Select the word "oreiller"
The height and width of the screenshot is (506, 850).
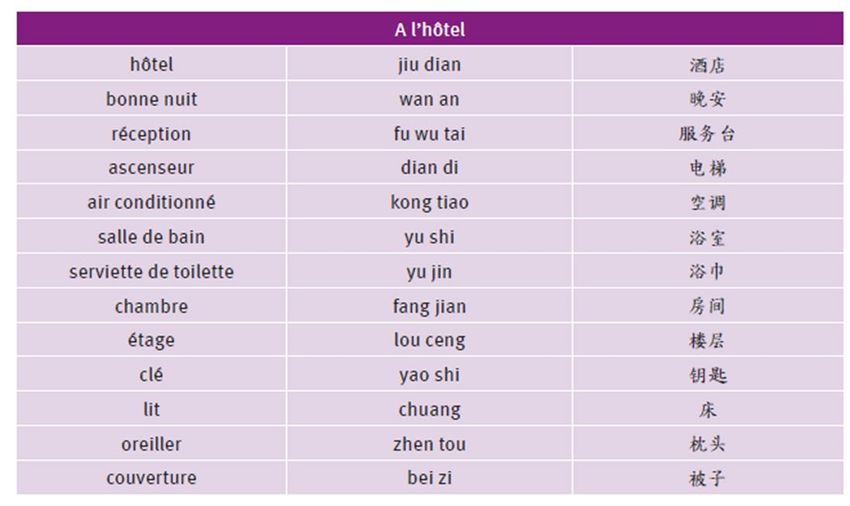151,444
